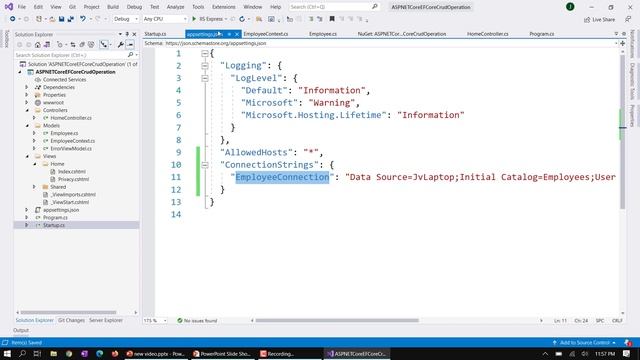640x360 pixels.
Task: Collapse the Controllers folder arrow
Action: click(x=27, y=110)
